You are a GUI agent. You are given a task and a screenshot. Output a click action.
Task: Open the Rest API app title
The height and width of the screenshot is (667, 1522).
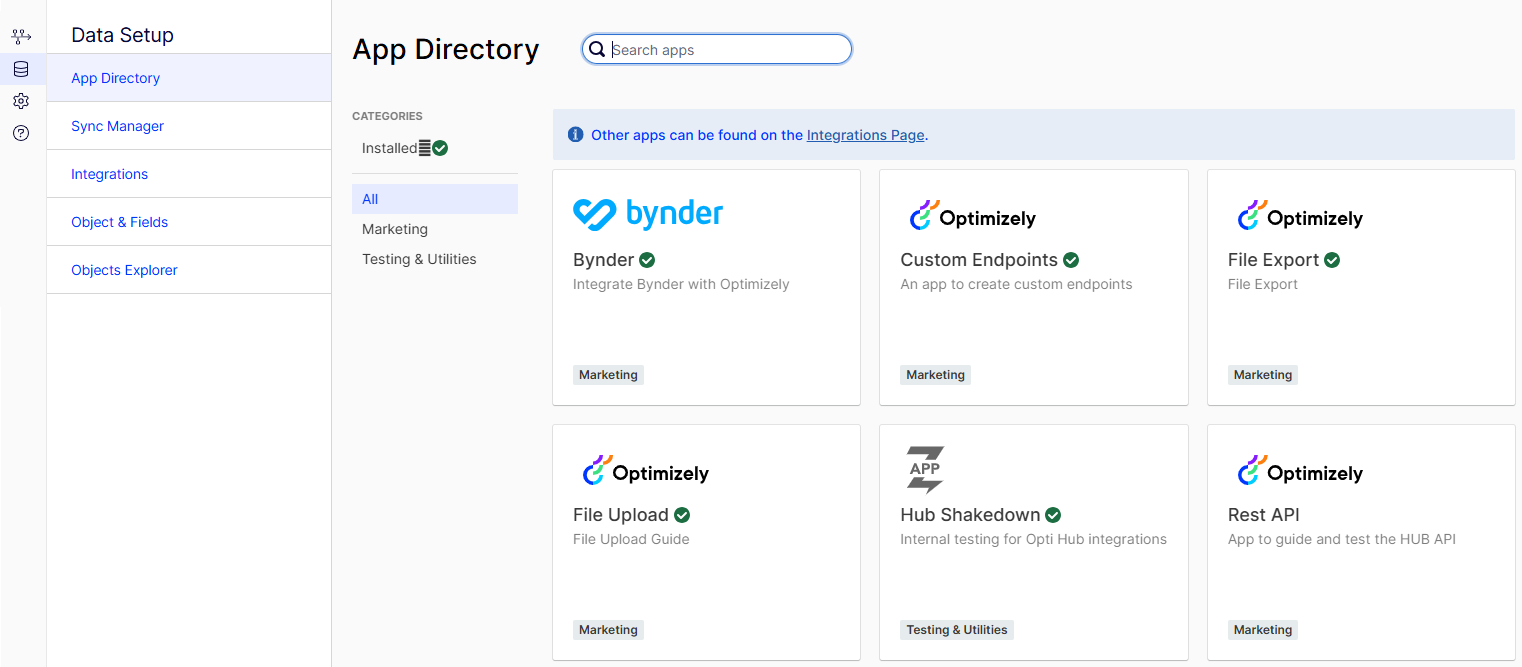tap(1264, 515)
